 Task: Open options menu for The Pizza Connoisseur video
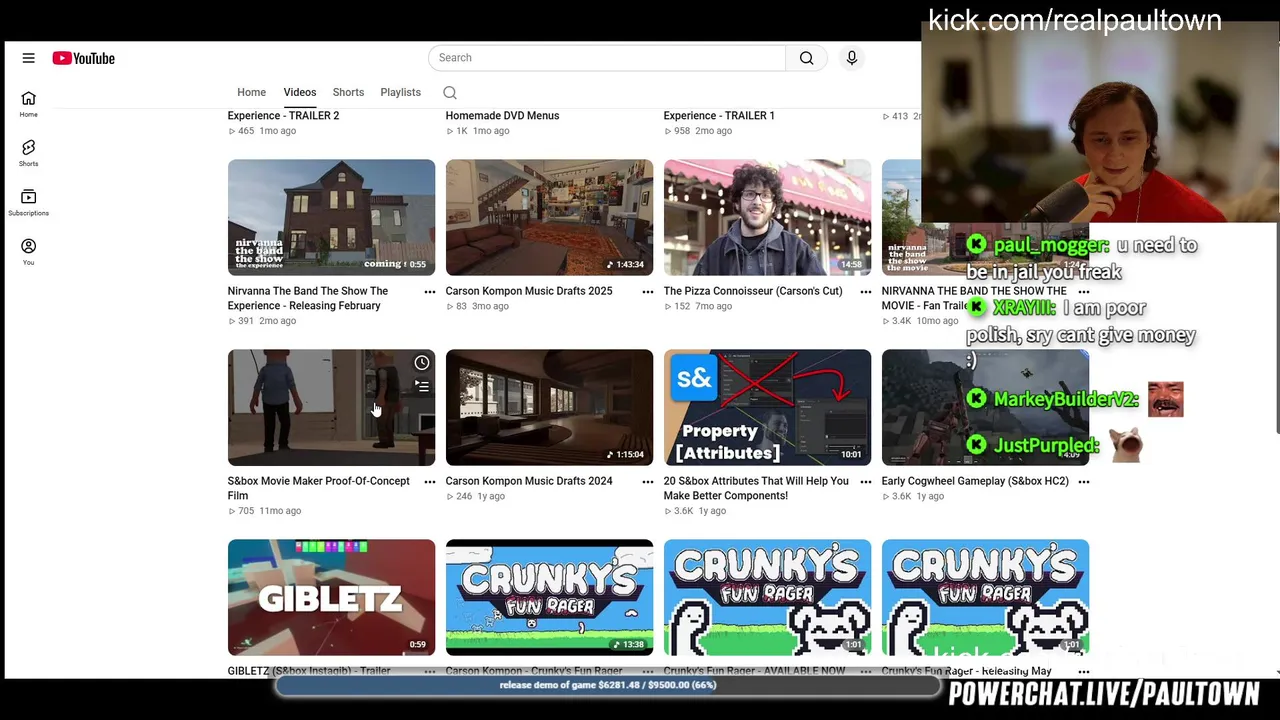(866, 292)
